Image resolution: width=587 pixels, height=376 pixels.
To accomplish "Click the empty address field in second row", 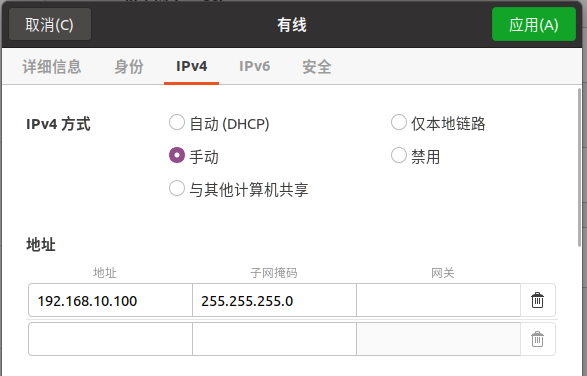I will pos(110,339).
